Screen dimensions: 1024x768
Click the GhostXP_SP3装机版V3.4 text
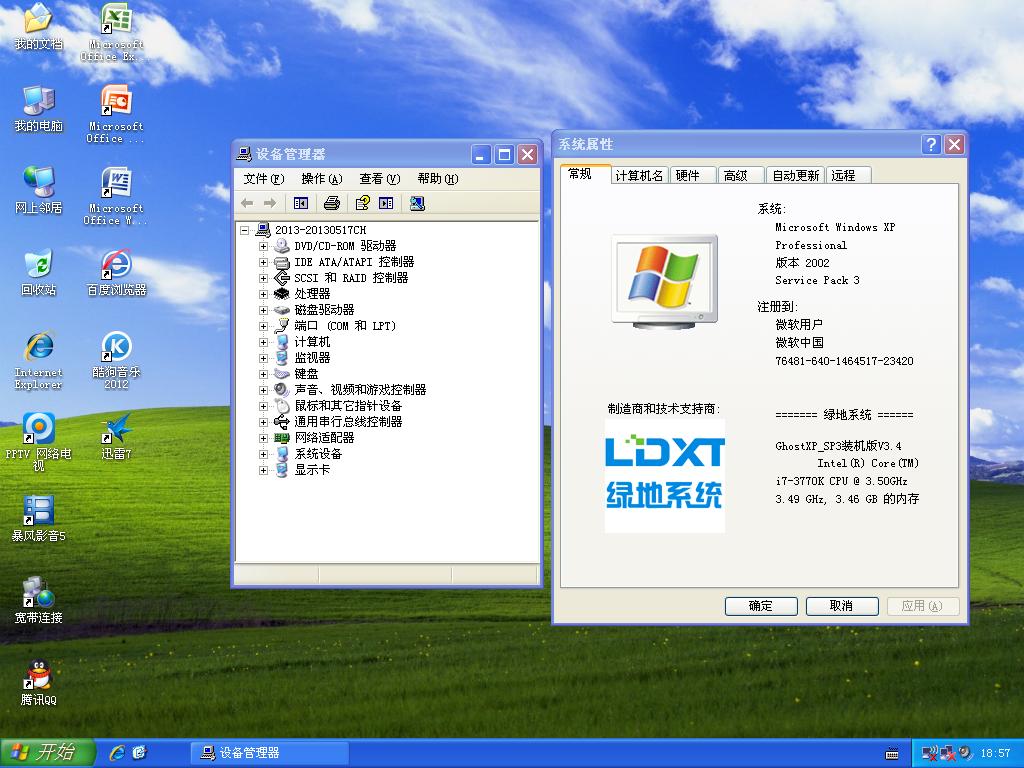(839, 446)
